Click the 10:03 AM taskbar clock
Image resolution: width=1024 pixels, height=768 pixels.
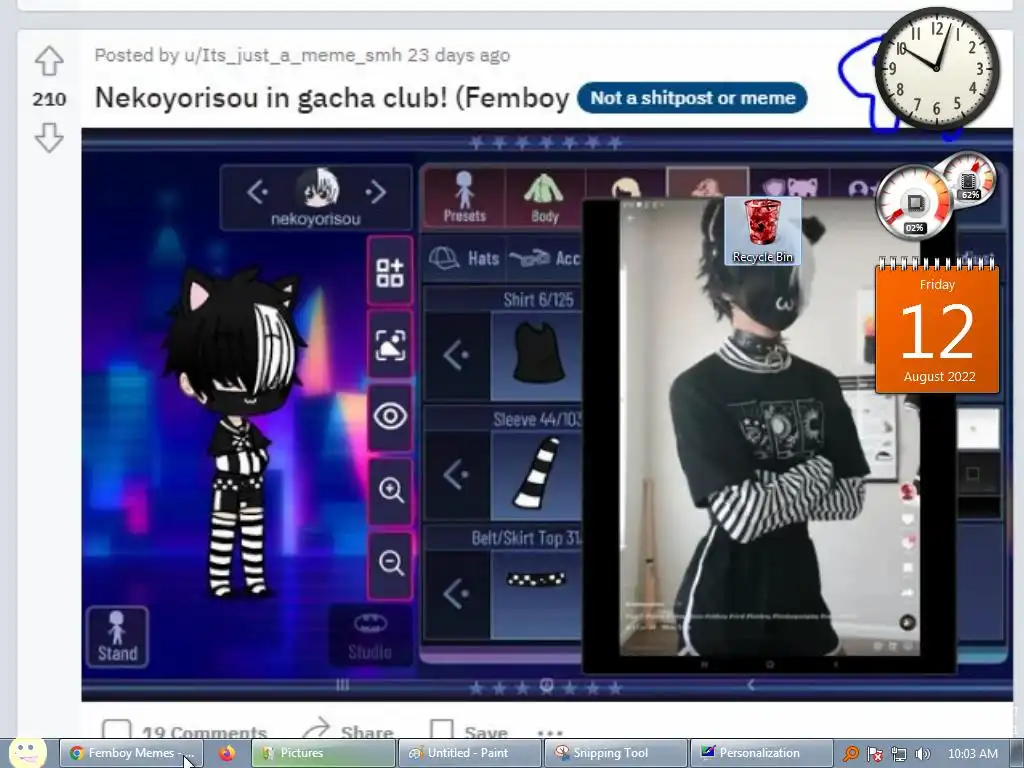pos(972,754)
